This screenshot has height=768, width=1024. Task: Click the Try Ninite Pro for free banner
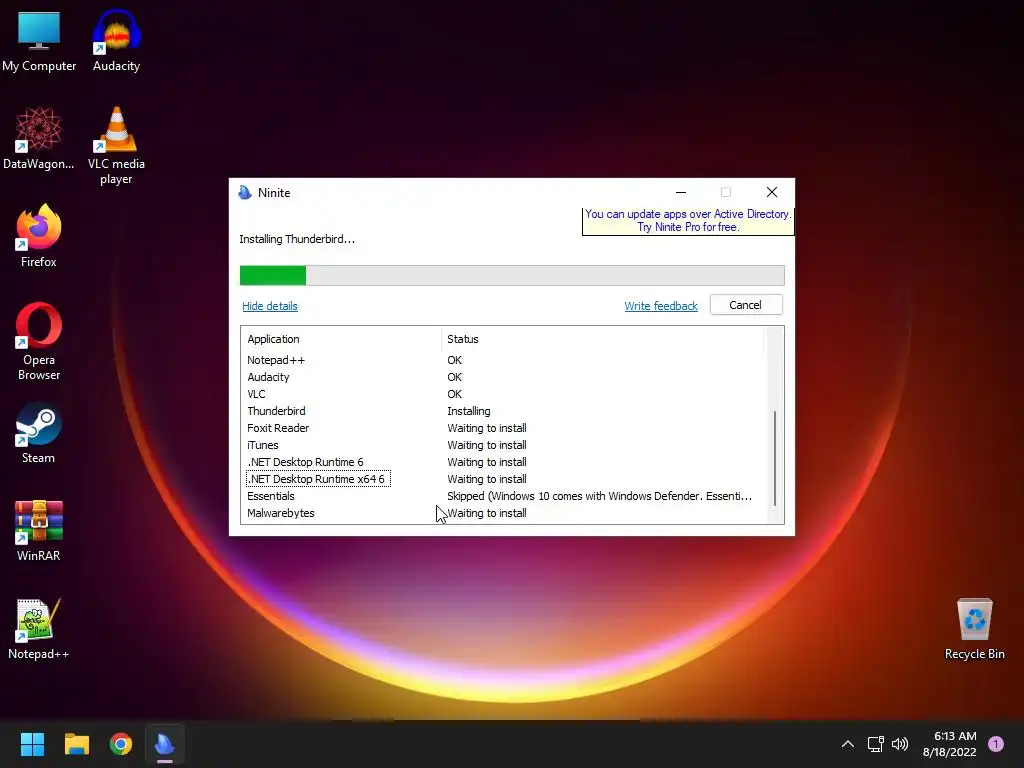pyautogui.click(x=688, y=221)
